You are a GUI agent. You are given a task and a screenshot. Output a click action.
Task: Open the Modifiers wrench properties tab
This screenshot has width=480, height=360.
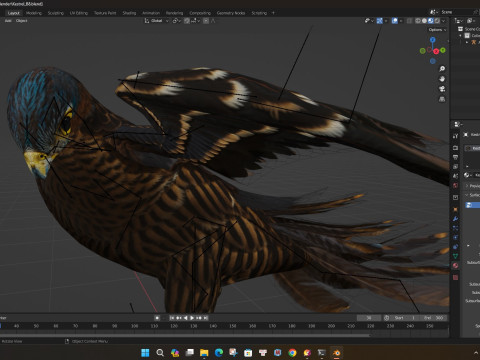pos(455,219)
